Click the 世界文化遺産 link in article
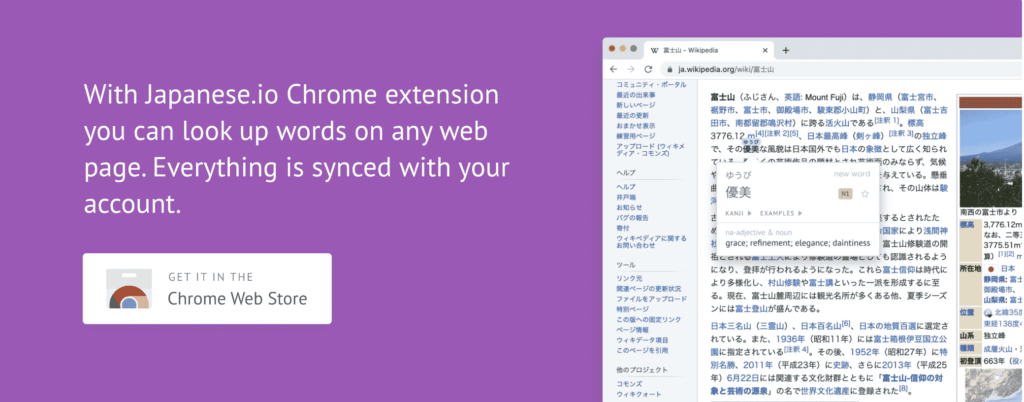Image resolution: width=1024 pixels, height=402 pixels. [x=826, y=392]
